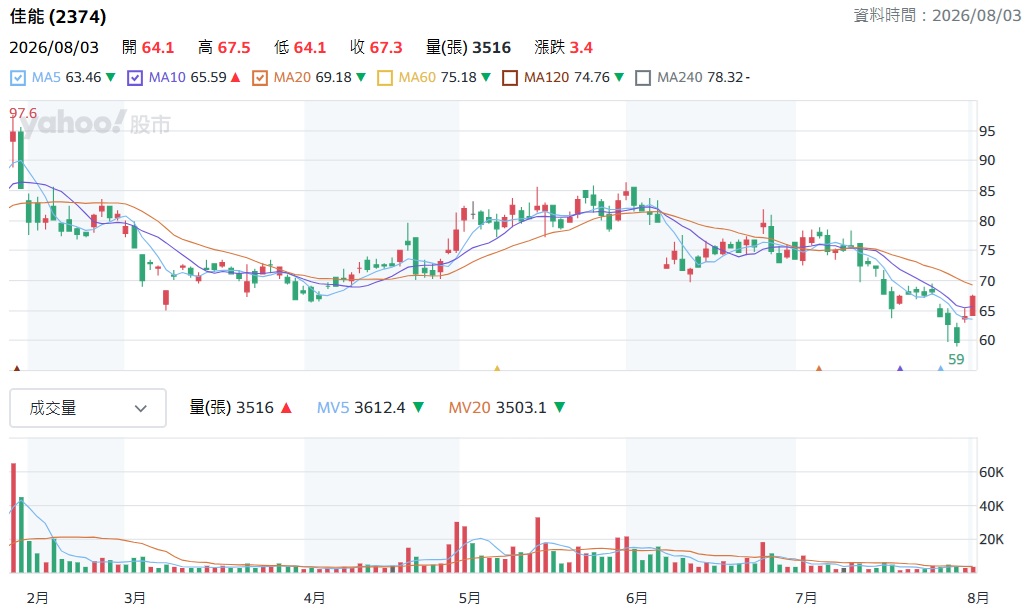This screenshot has height=611, width=1027.
Task: Click the 漲跌 3.4 change value
Action: coord(580,48)
